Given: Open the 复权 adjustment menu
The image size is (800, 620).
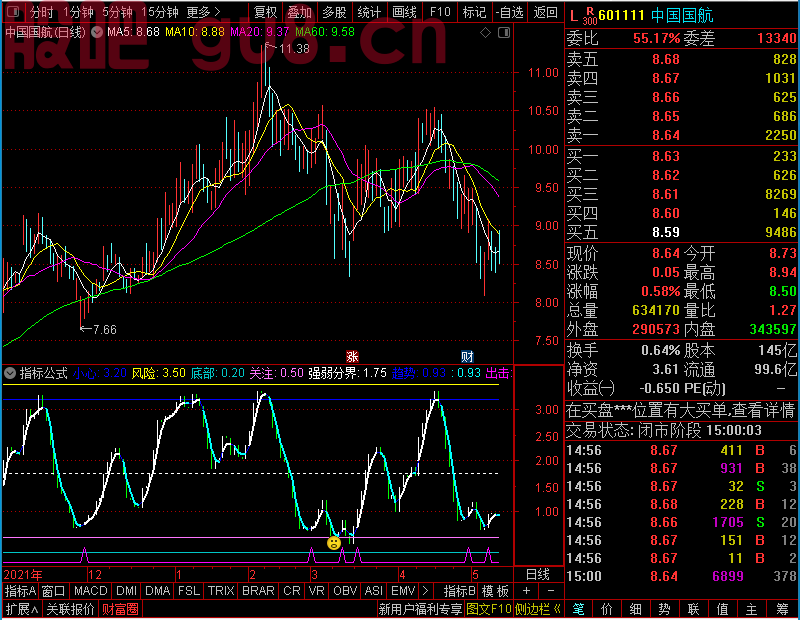Looking at the screenshot, I should click(265, 12).
